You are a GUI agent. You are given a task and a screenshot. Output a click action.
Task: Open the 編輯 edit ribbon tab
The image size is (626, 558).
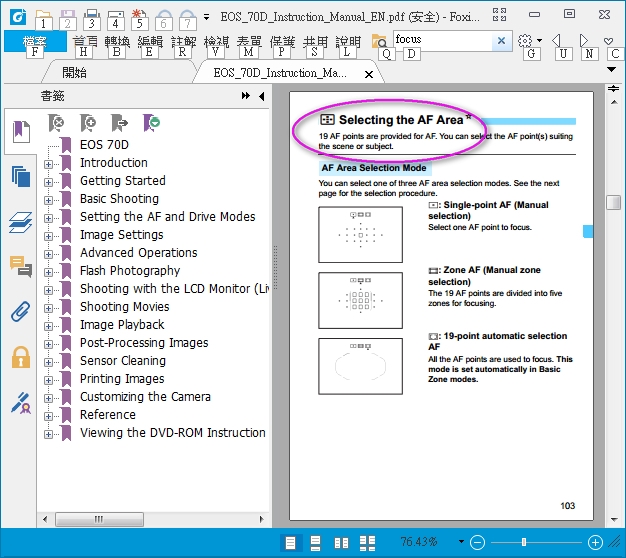(x=150, y=41)
